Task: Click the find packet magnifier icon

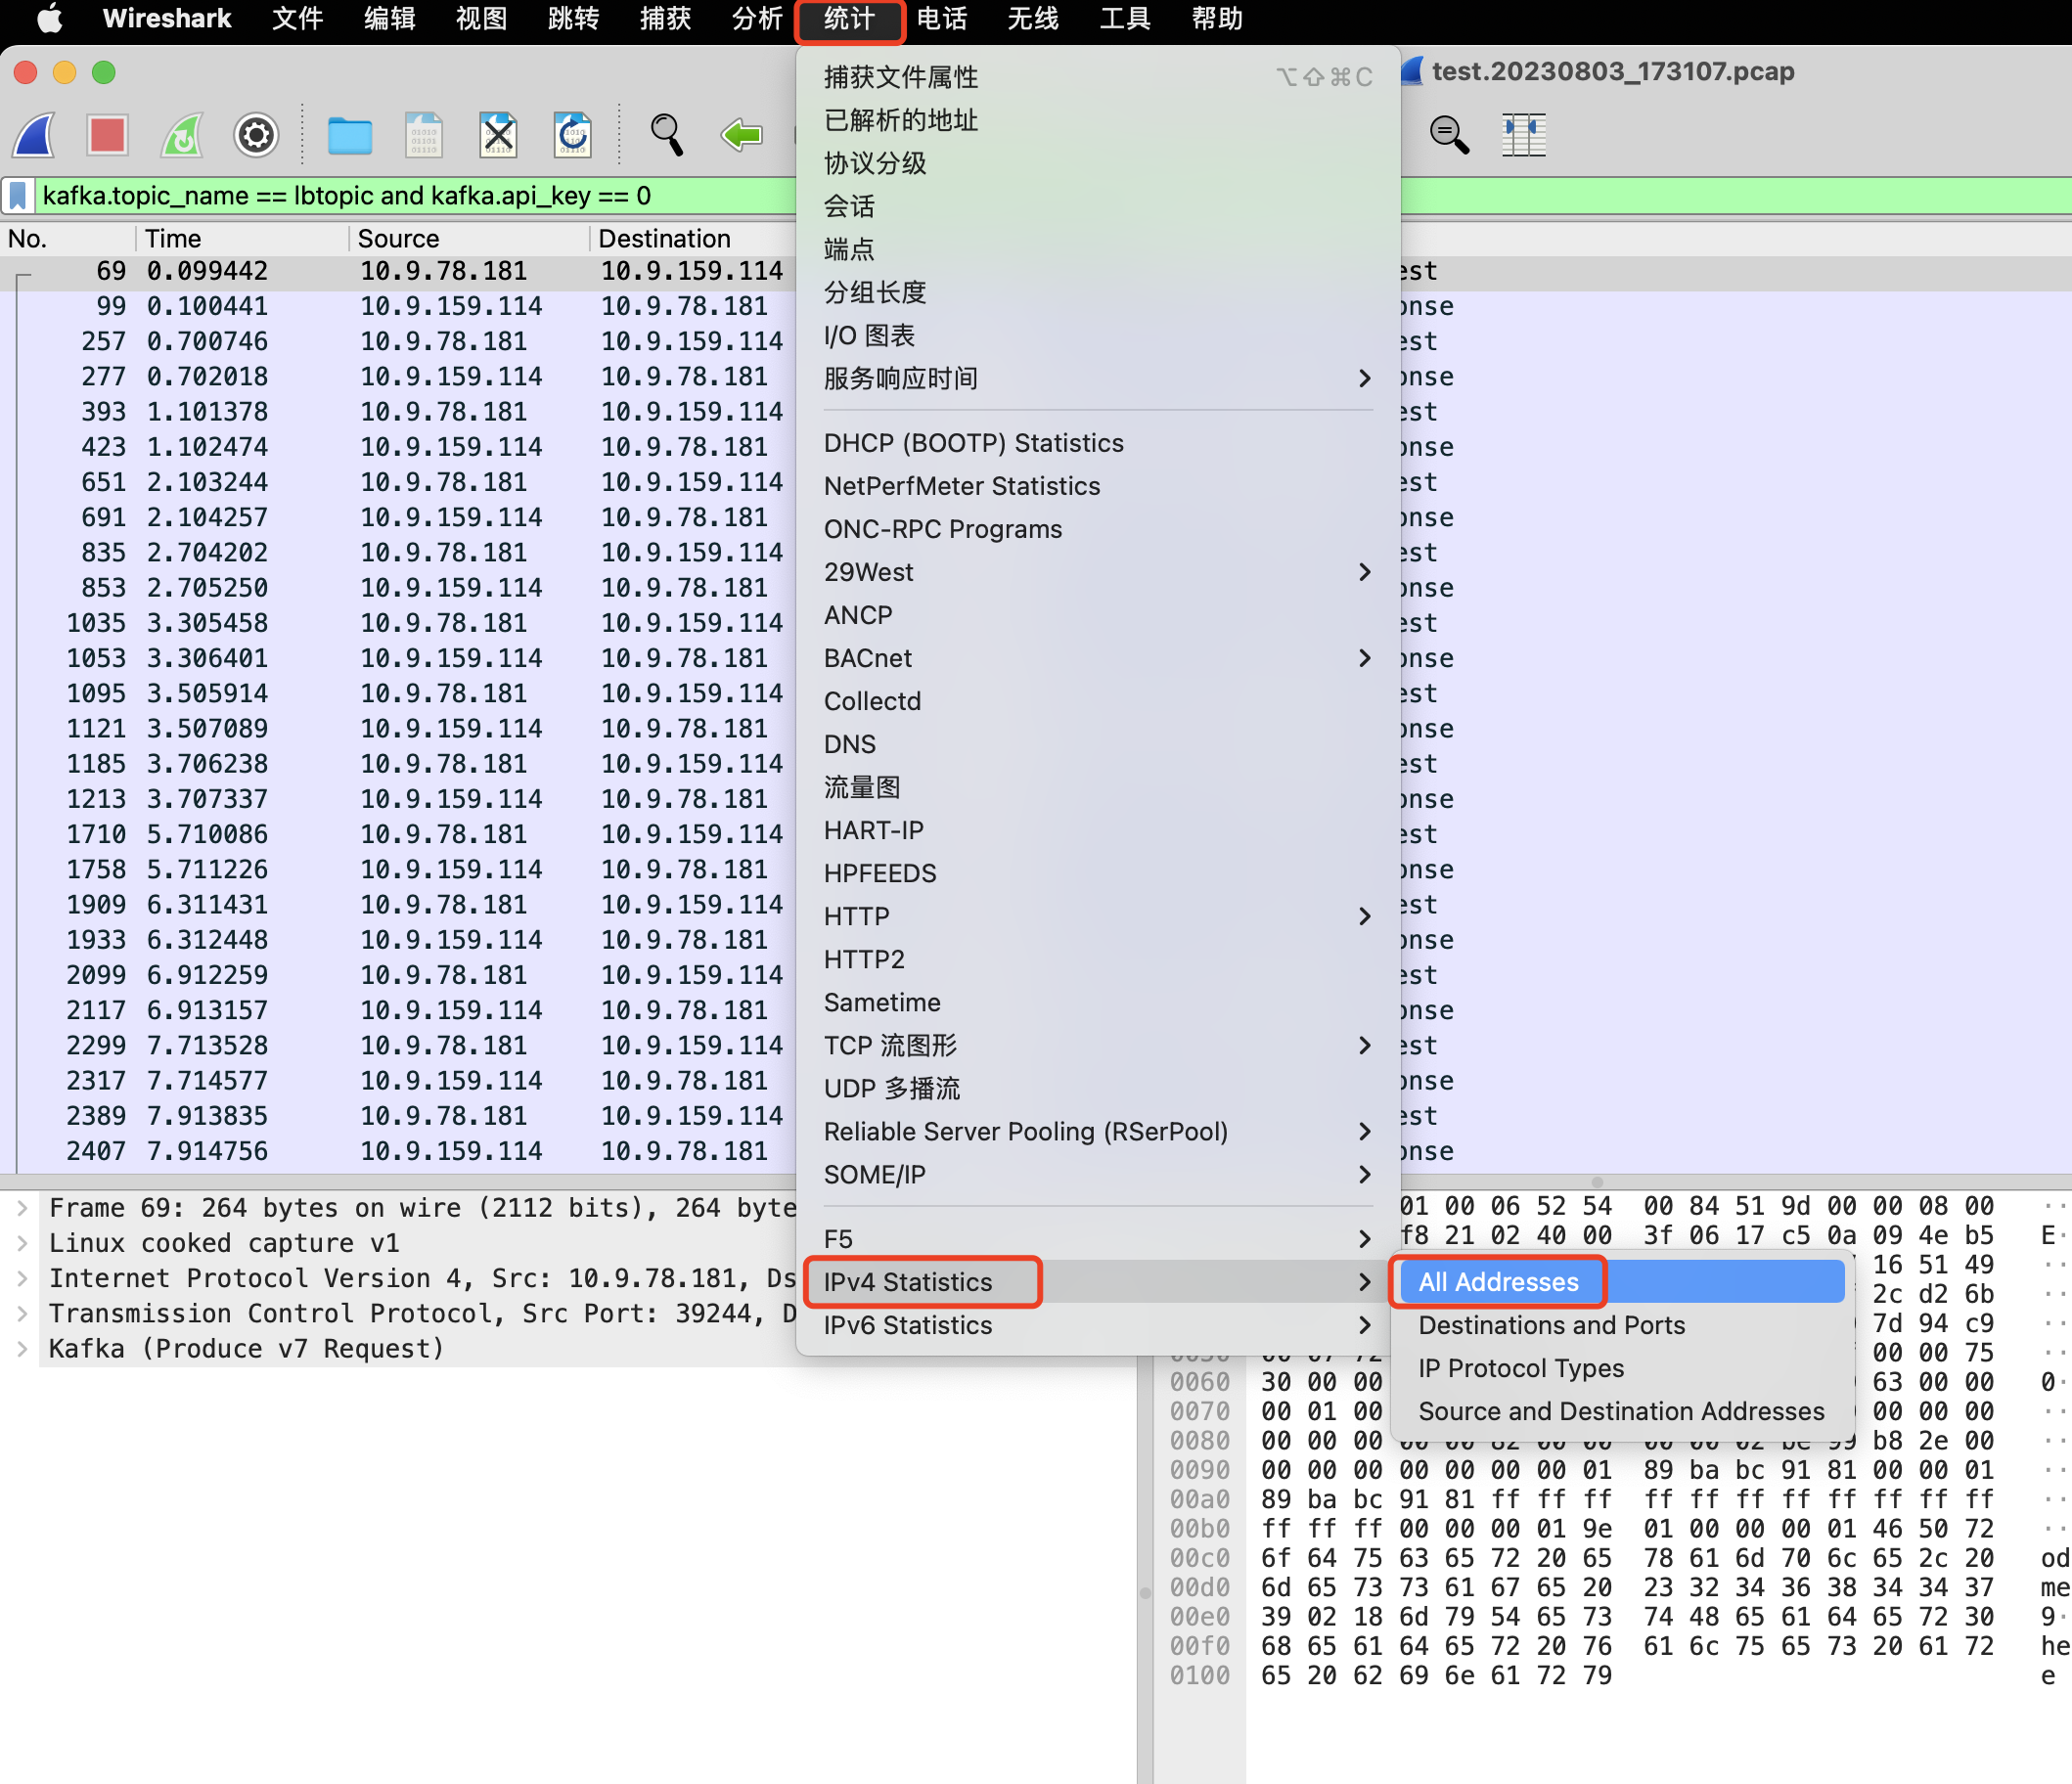Action: pos(666,134)
